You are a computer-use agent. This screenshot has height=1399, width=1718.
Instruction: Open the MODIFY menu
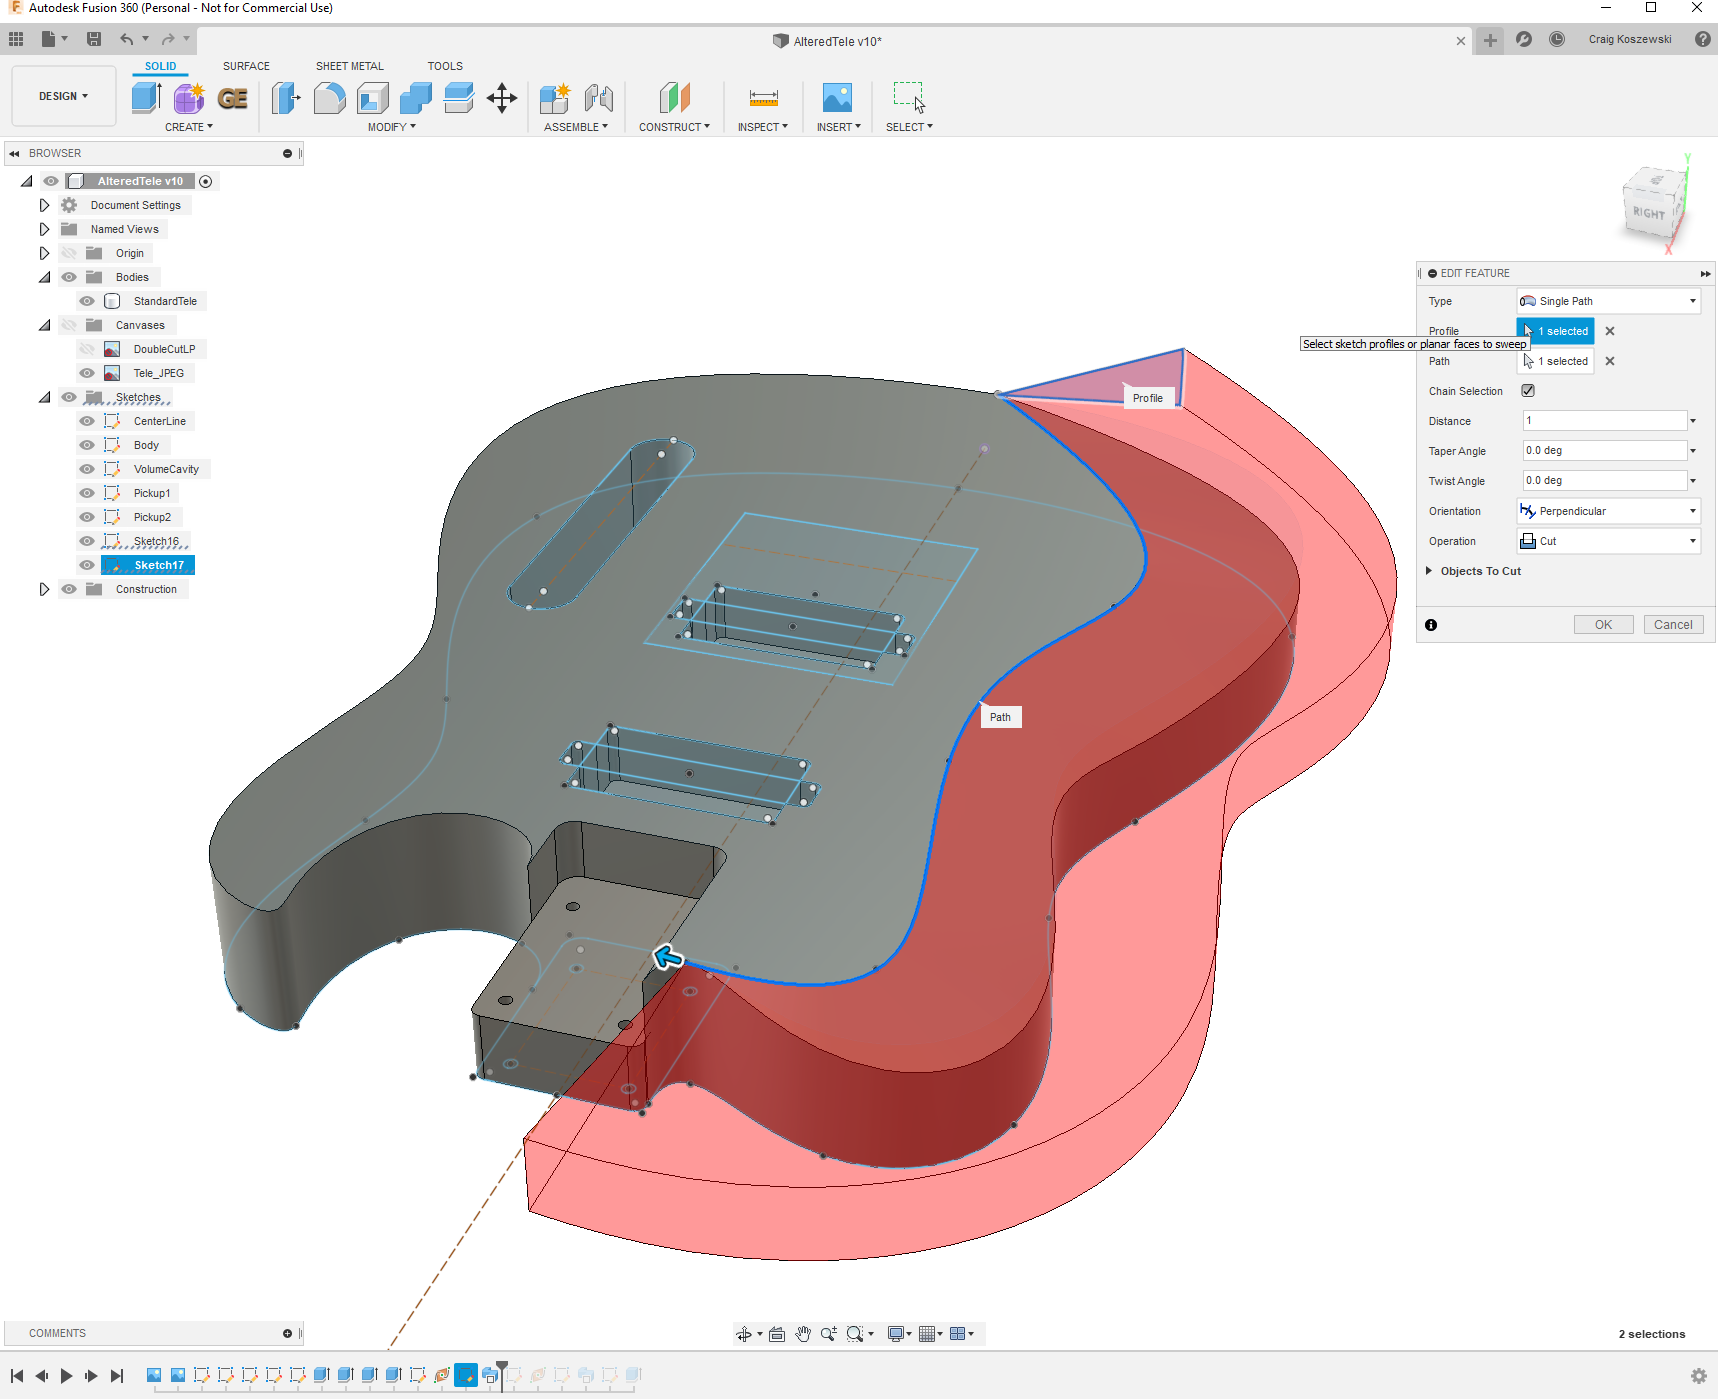coord(392,127)
